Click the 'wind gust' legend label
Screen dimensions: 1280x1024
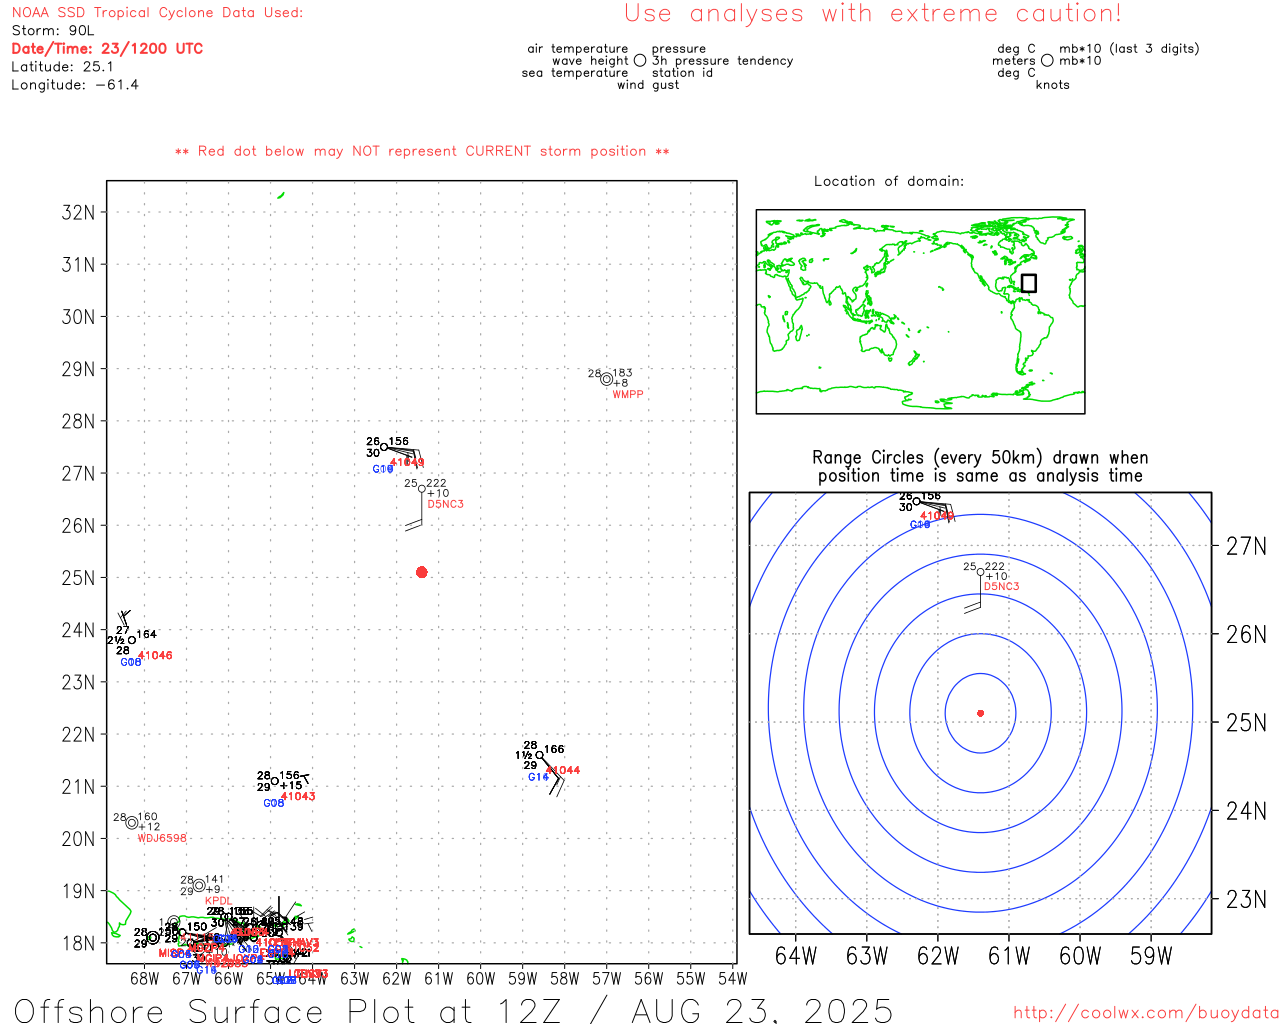click(648, 85)
